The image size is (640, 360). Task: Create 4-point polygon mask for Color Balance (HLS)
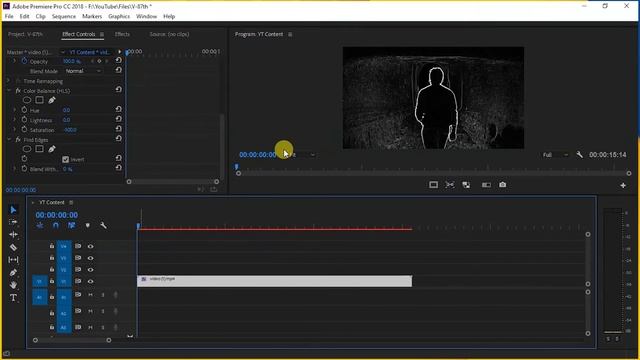[40, 100]
